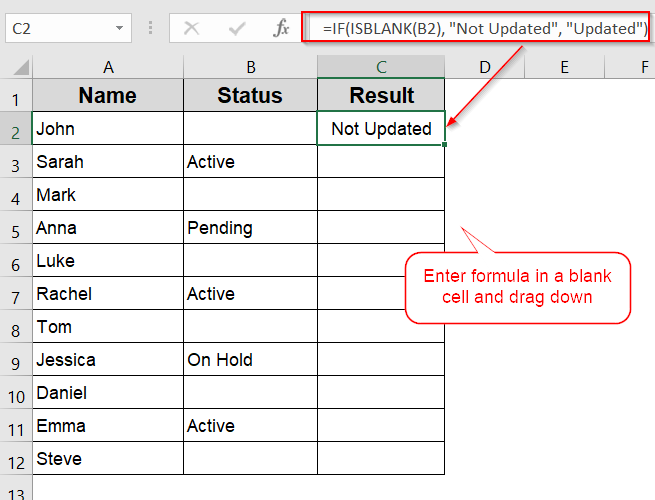Select row 4 header
The height and width of the screenshot is (500, 655).
point(16,194)
